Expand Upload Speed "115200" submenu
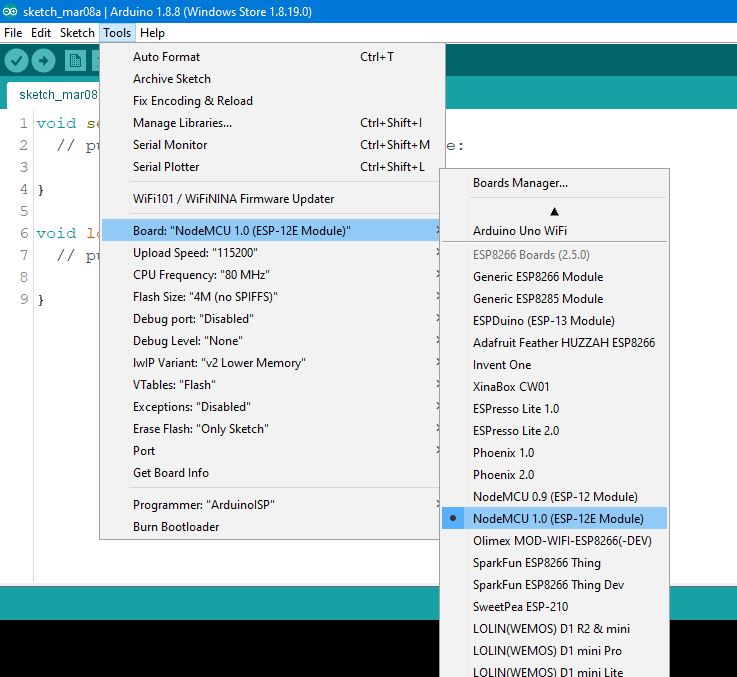This screenshot has width=737, height=677. click(x=271, y=253)
